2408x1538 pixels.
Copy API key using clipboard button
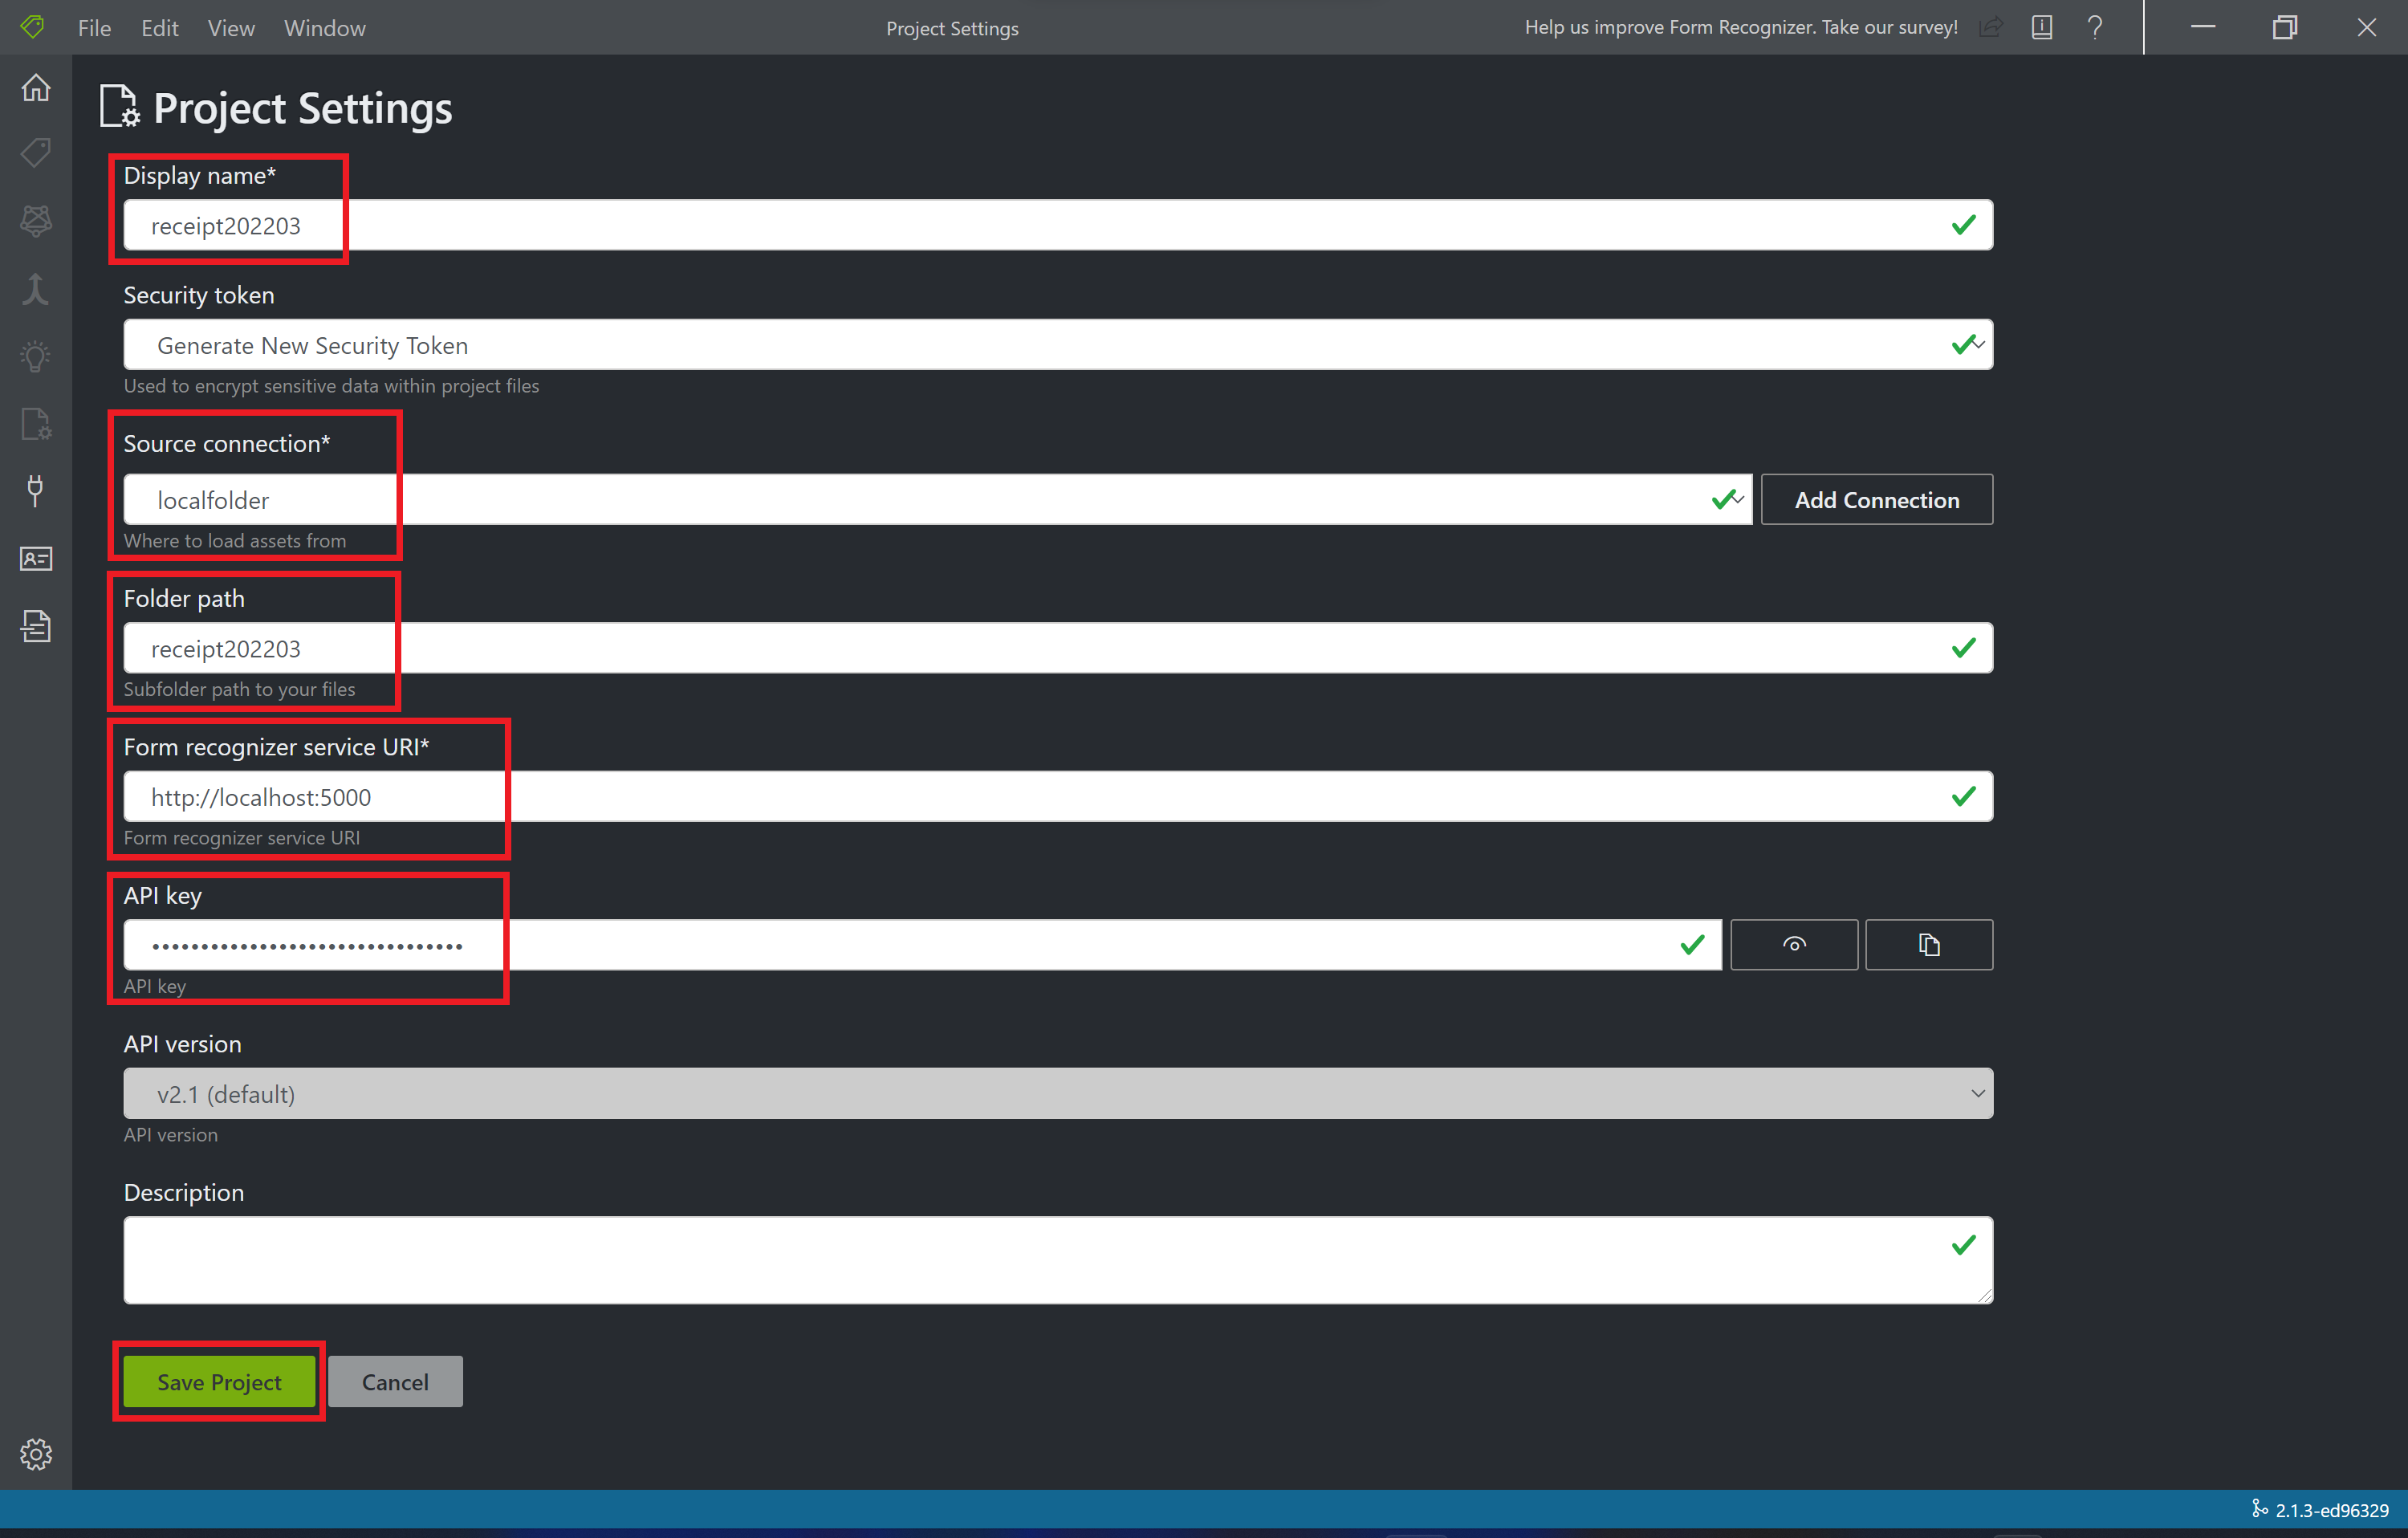tap(1928, 944)
